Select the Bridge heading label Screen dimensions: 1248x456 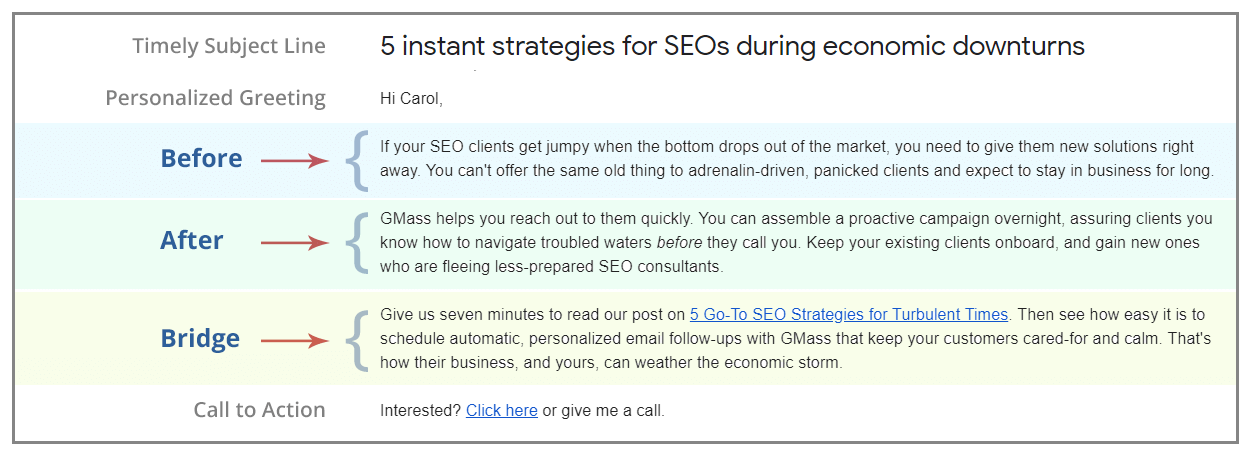point(200,339)
